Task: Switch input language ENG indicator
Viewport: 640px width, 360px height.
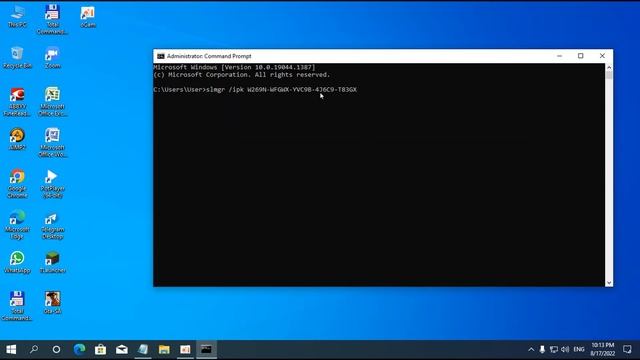Action: [579, 349]
